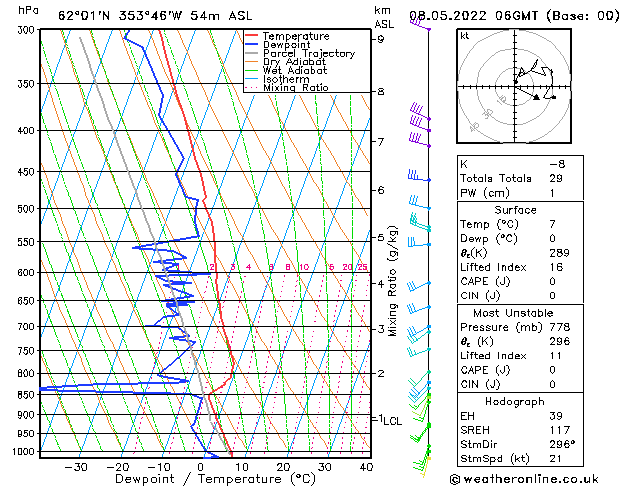
Task: Click the 9 km altitude label
Action: 380,39
